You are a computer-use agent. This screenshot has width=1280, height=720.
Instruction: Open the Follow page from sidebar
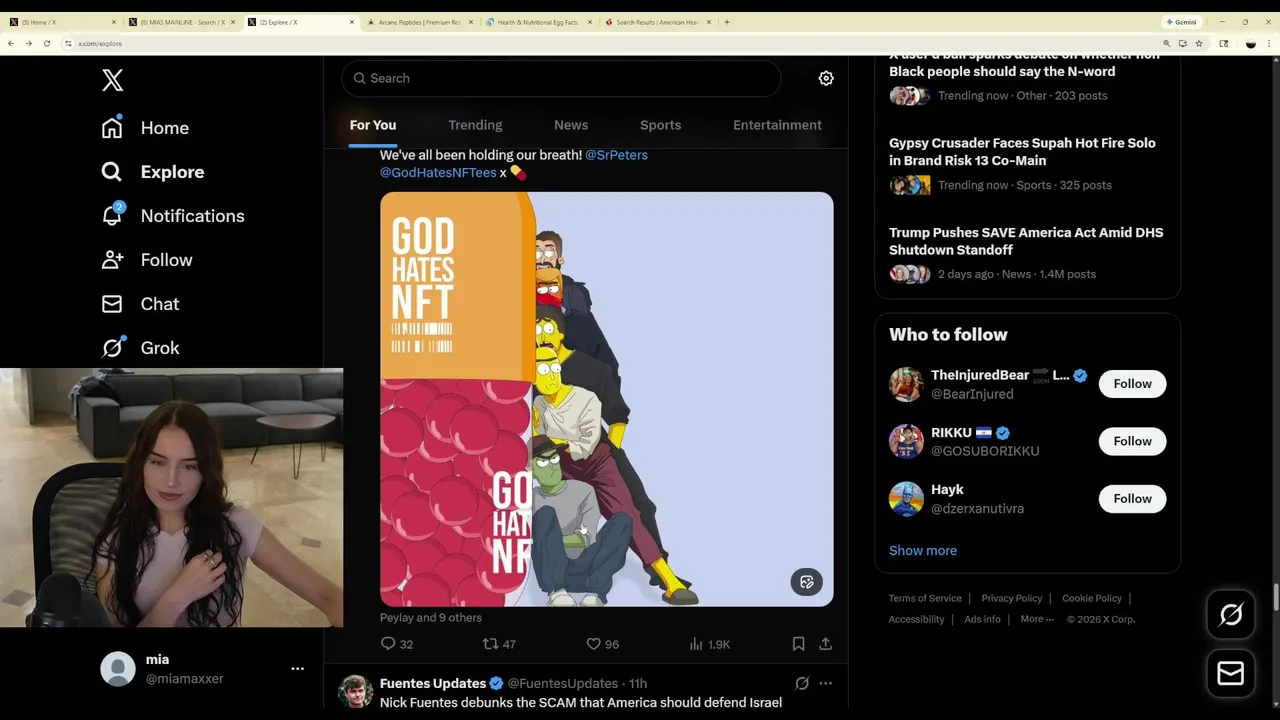[x=146, y=260]
